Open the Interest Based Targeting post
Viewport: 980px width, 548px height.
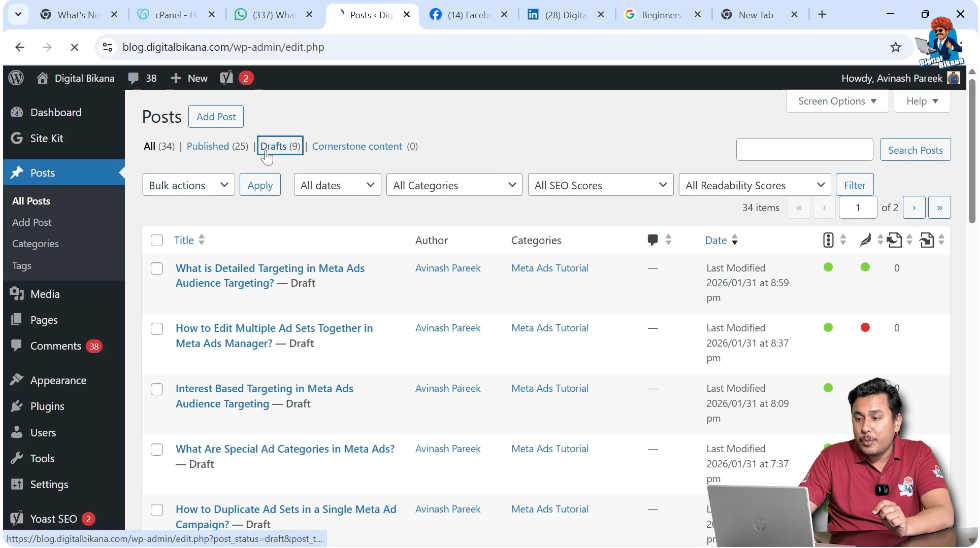pos(264,389)
